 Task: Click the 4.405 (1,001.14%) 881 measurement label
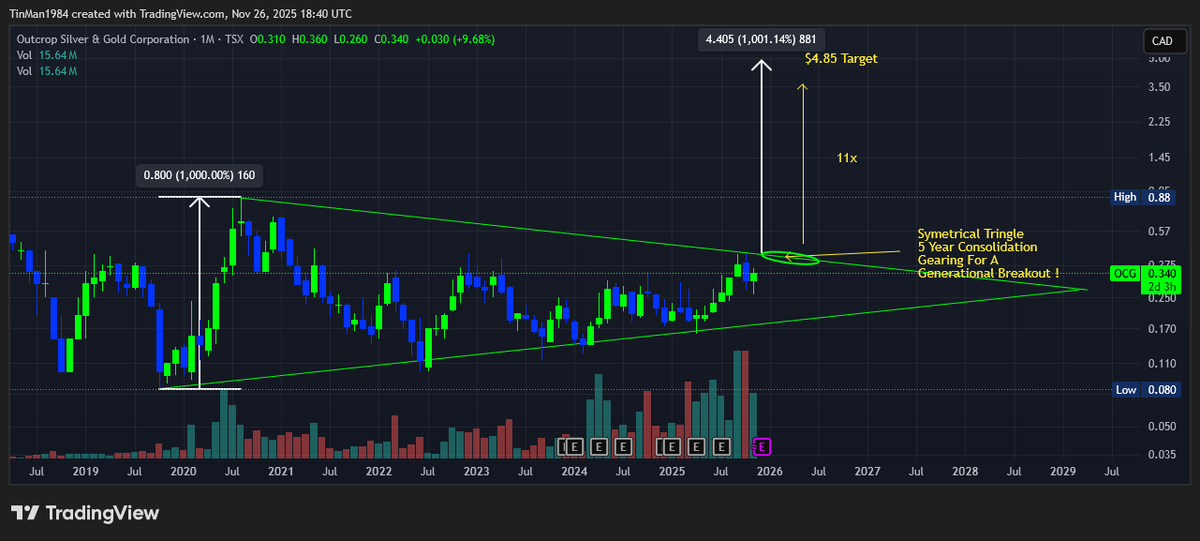[x=761, y=39]
